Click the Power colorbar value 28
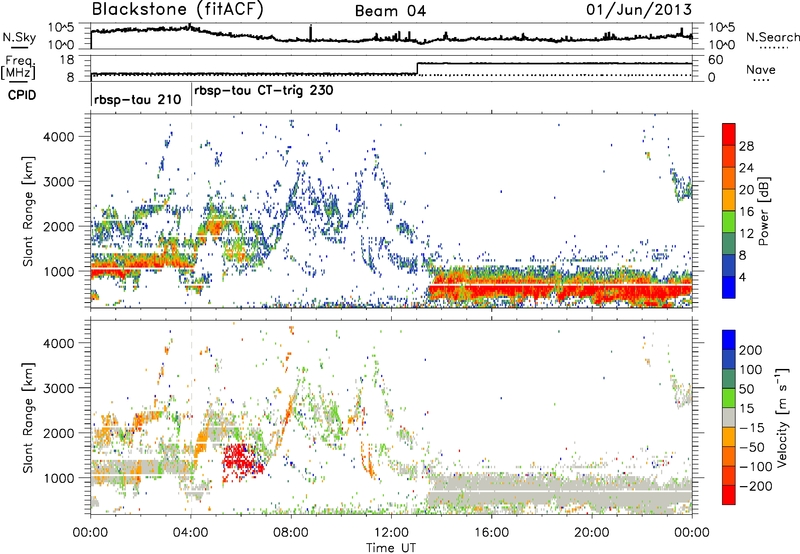Image resolution: width=800 pixels, height=554 pixels. point(746,146)
